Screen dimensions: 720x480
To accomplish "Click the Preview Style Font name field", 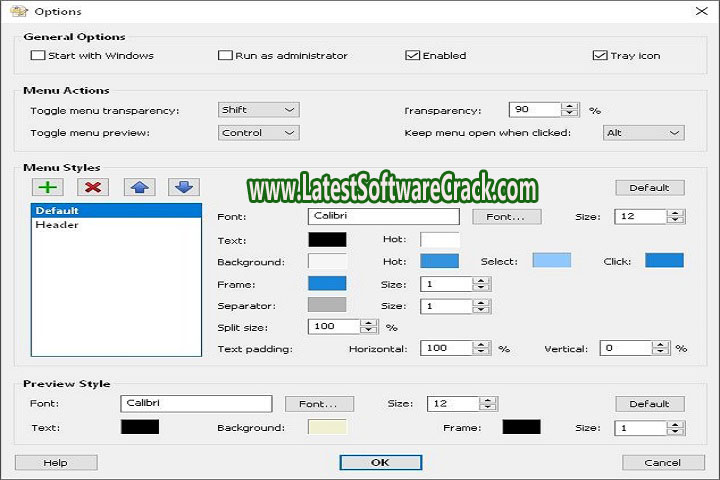I will pos(196,404).
